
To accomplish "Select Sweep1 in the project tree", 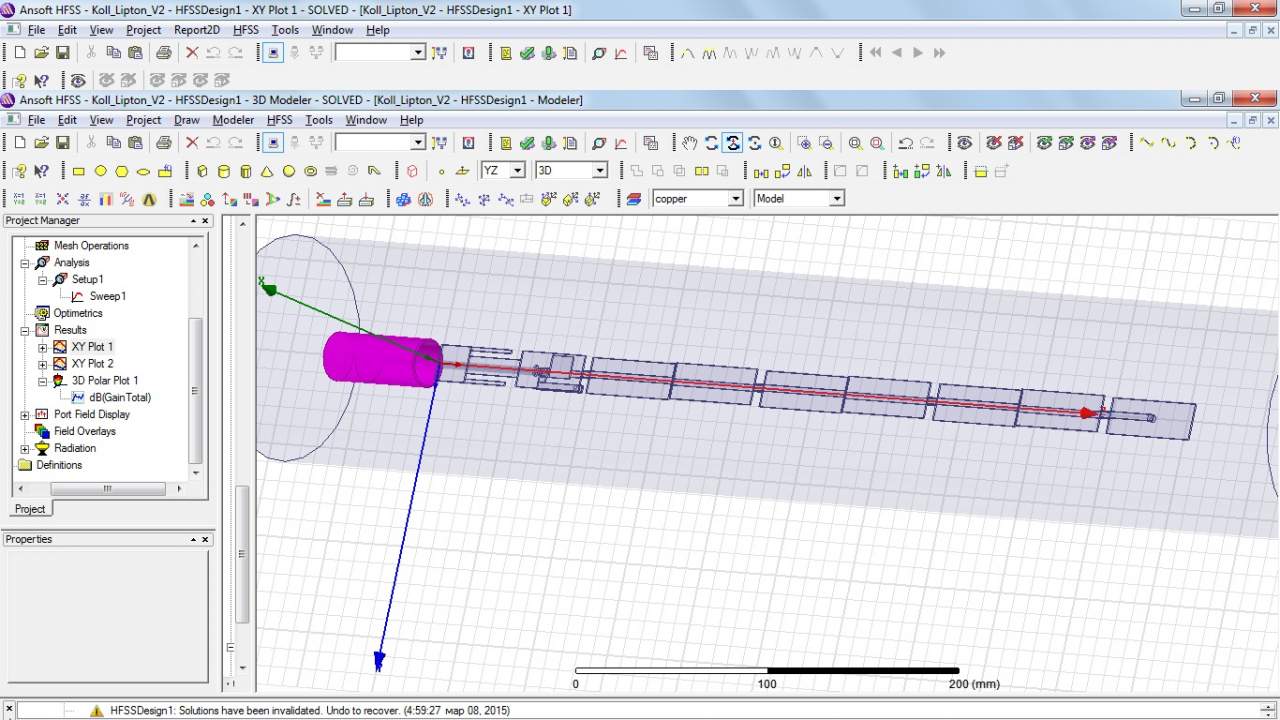I will tap(107, 296).
